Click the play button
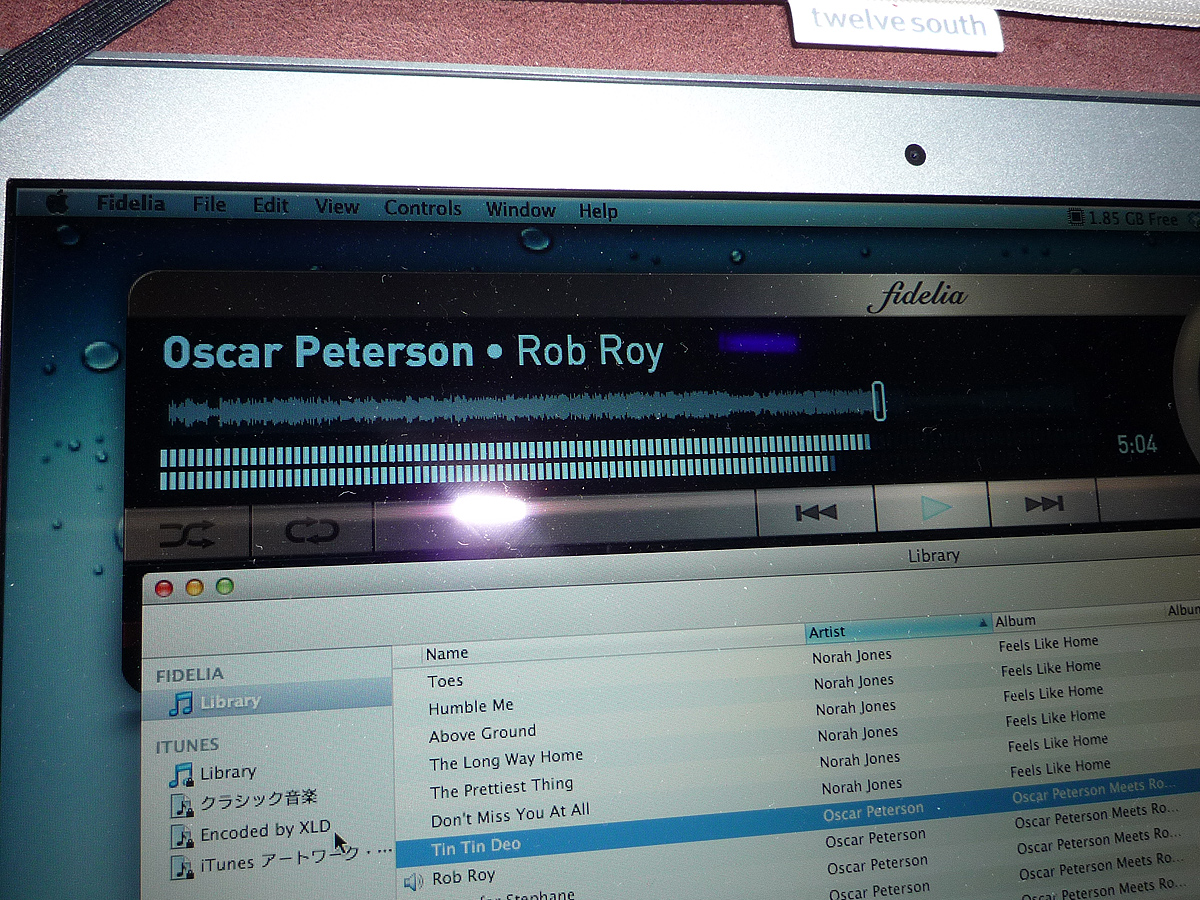1200x900 pixels. pos(934,508)
